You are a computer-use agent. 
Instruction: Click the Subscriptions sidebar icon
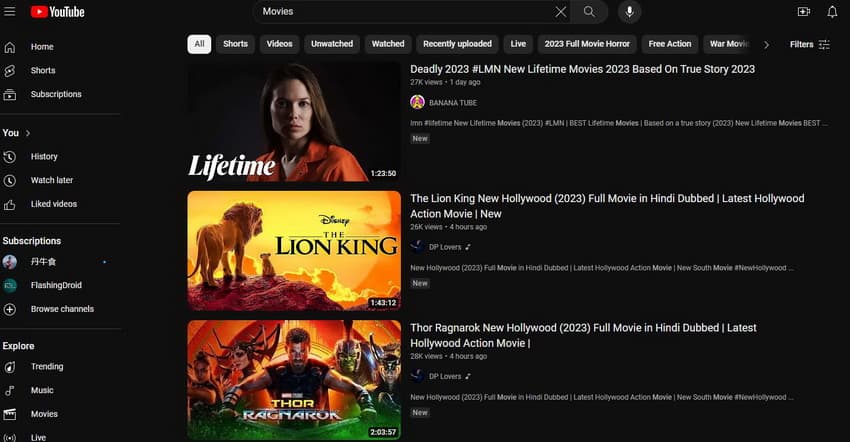pyautogui.click(x=10, y=94)
